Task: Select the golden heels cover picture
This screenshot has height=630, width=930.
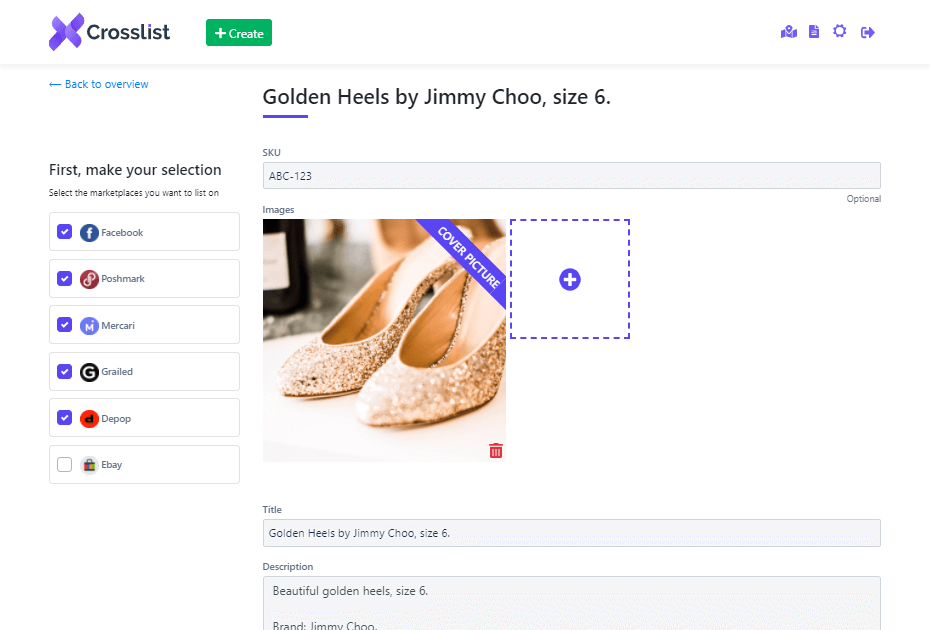Action: coord(384,340)
